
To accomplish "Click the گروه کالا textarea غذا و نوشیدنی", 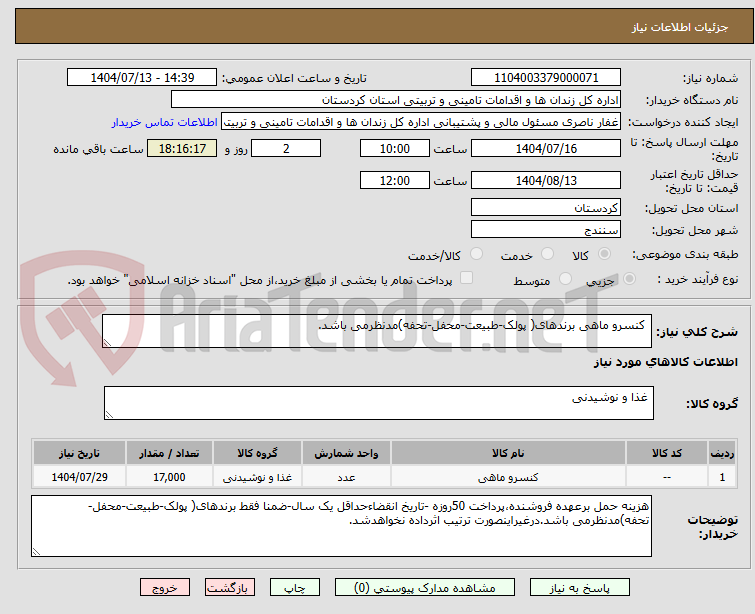I will [x=378, y=403].
